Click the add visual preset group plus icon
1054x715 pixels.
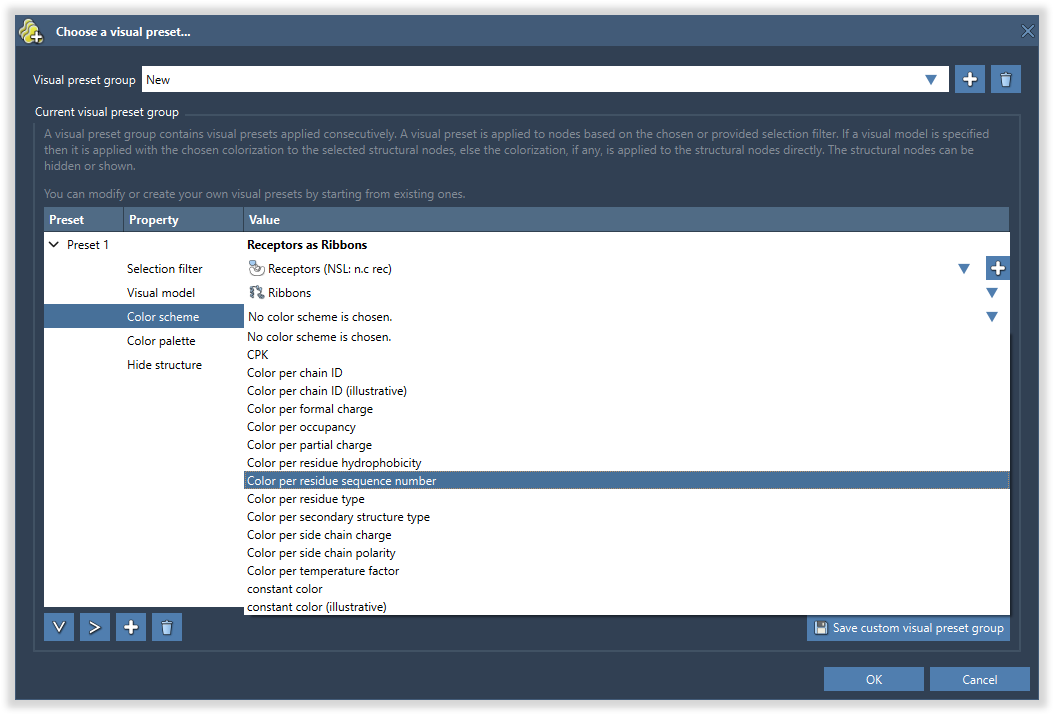(969, 80)
